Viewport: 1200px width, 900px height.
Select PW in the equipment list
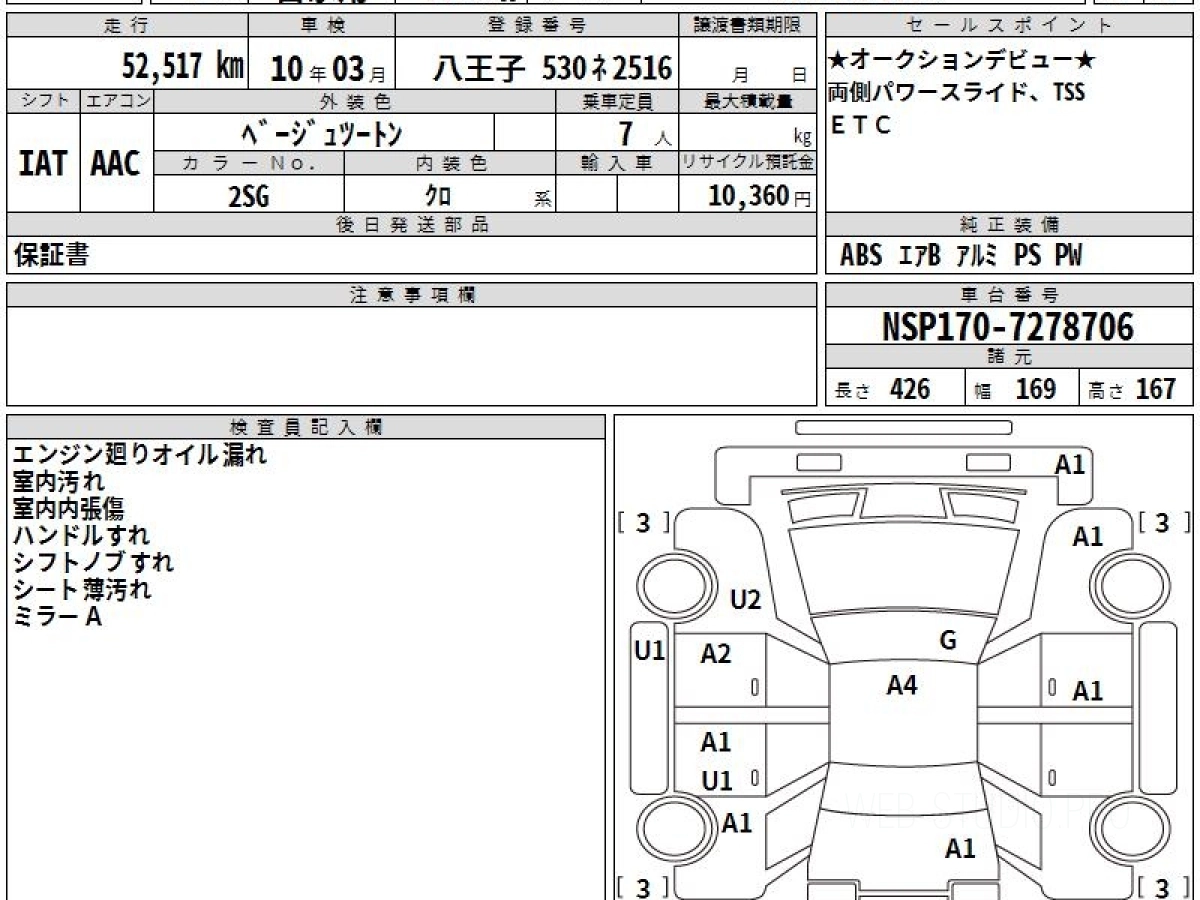[1068, 256]
